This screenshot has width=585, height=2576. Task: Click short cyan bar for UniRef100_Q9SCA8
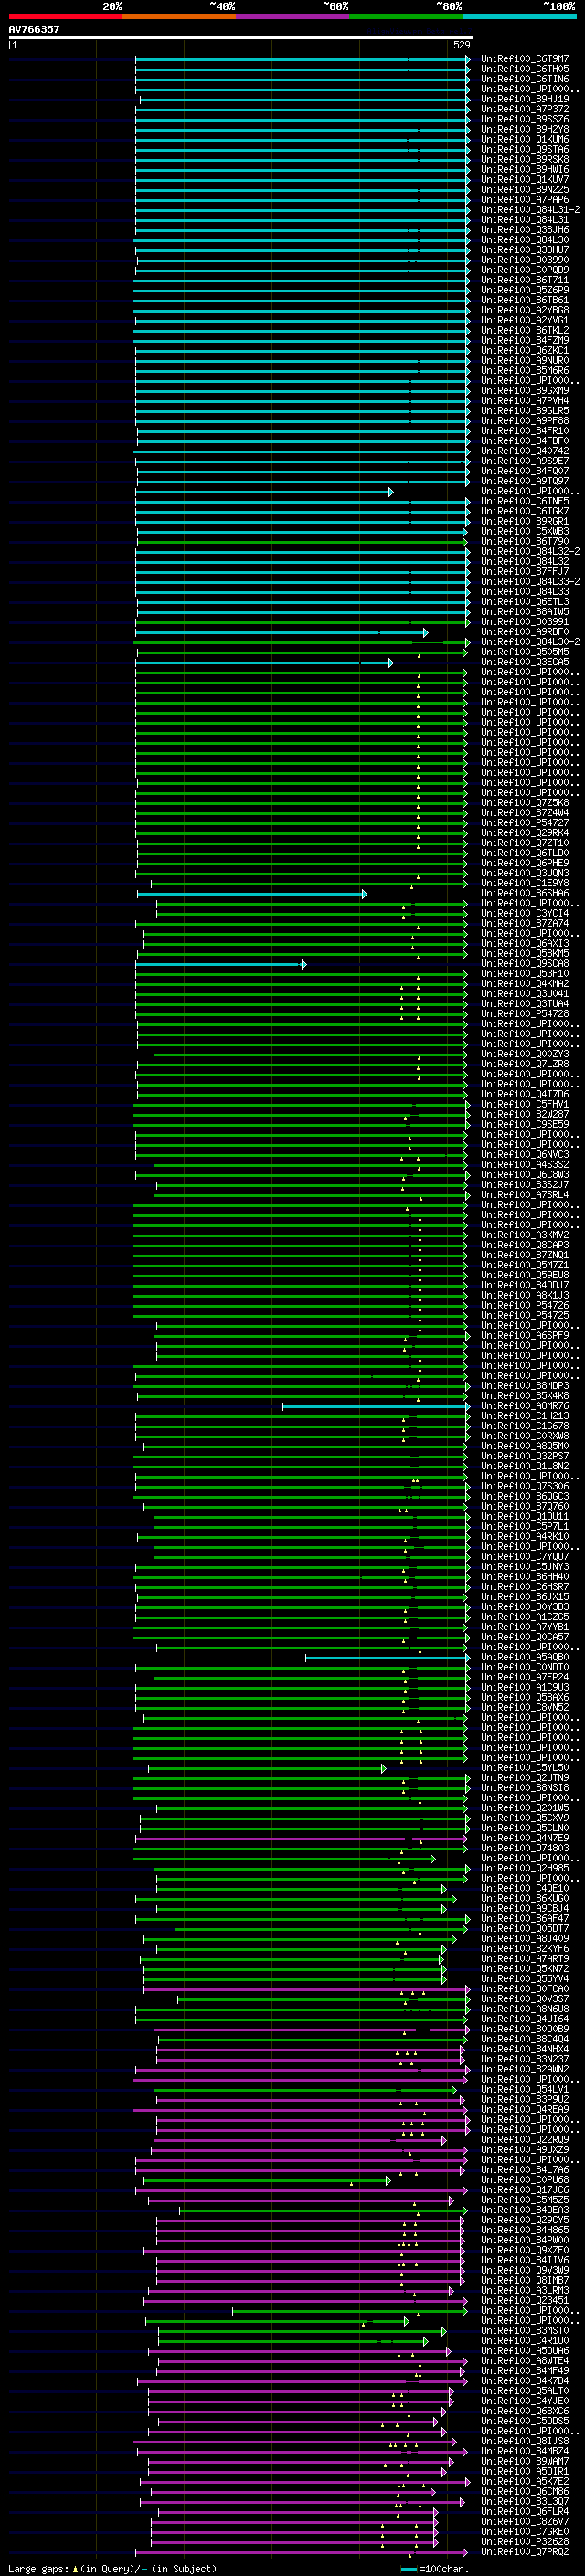coord(221,964)
